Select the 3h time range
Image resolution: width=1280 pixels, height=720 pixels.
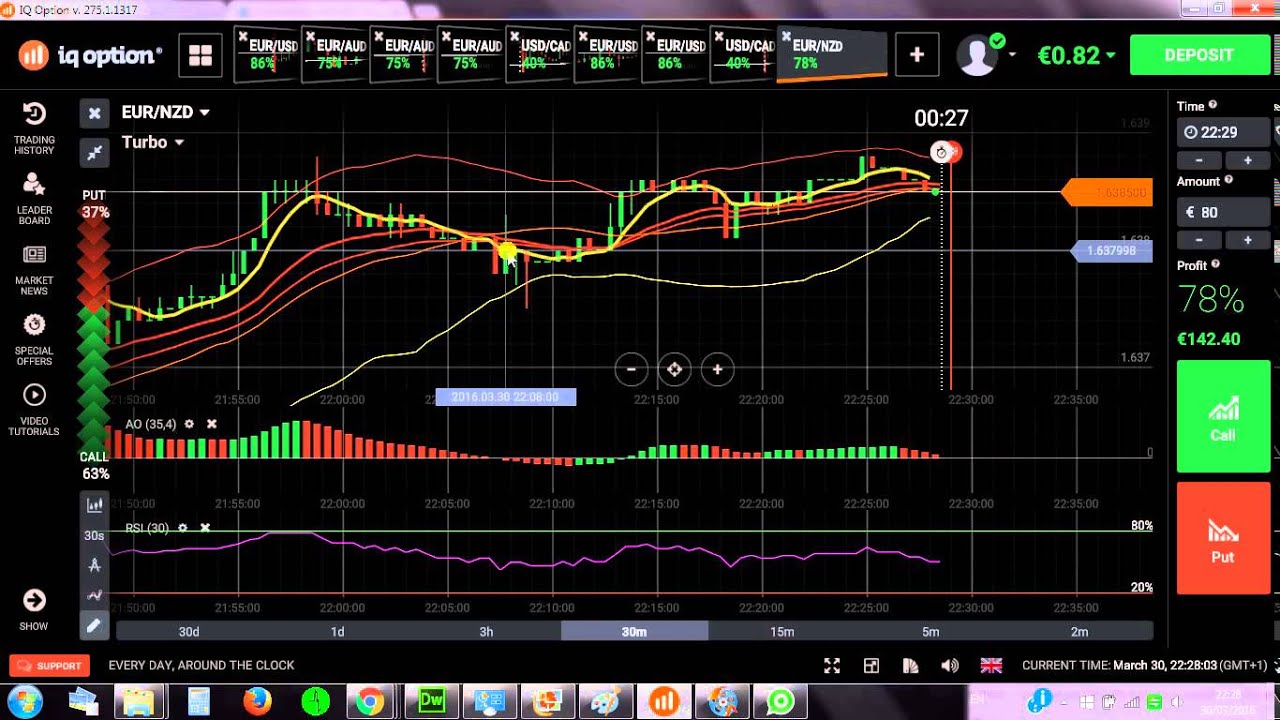[486, 631]
